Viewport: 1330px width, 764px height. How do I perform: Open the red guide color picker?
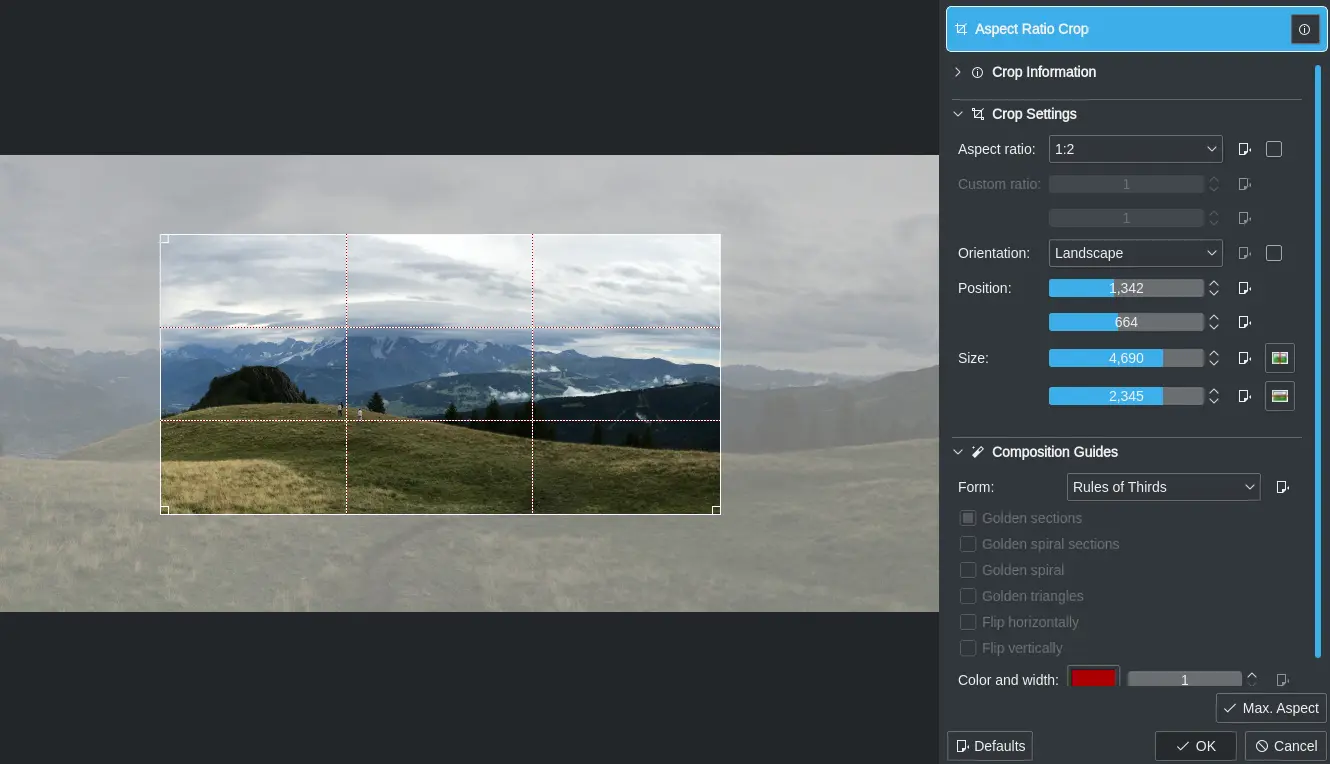pos(1093,677)
